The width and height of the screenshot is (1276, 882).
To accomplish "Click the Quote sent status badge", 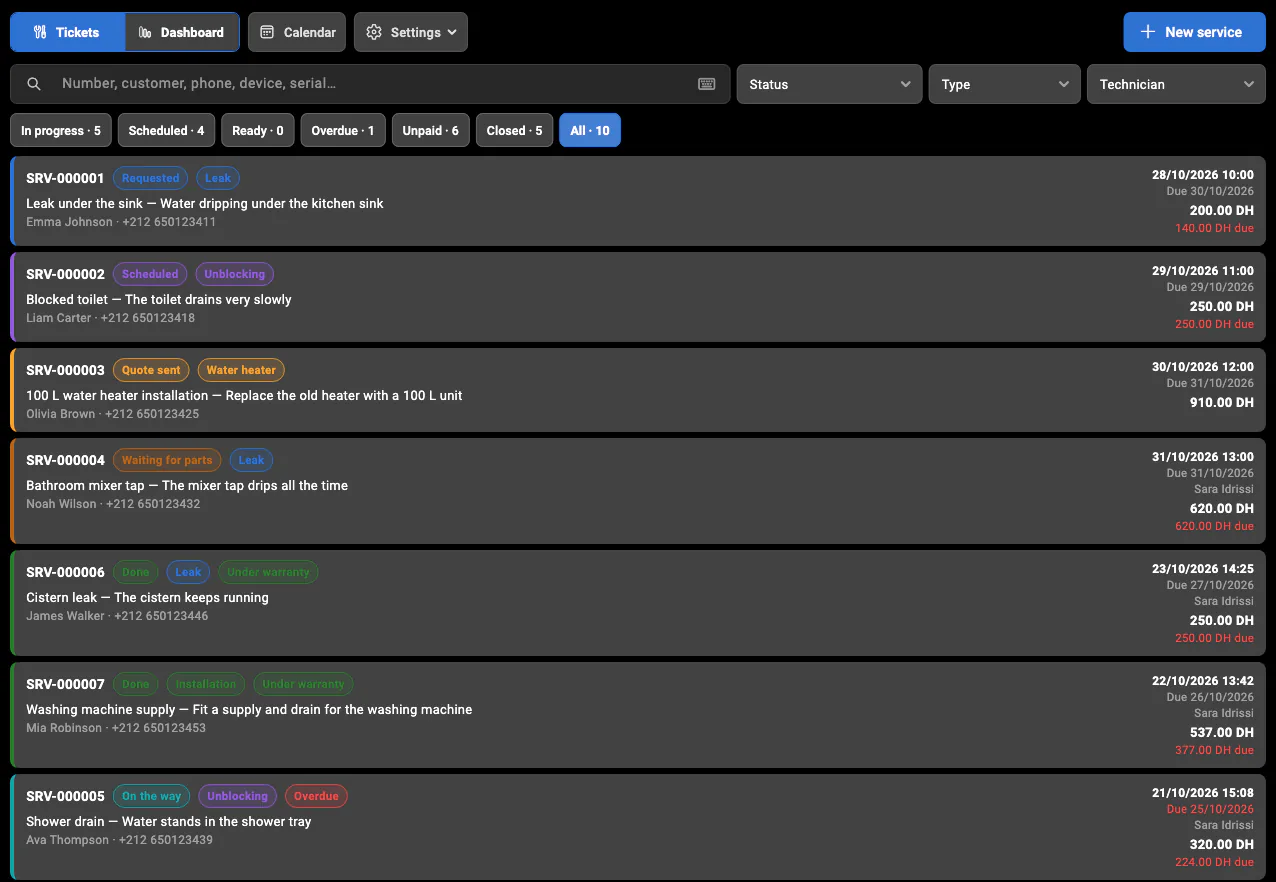I will (151, 370).
